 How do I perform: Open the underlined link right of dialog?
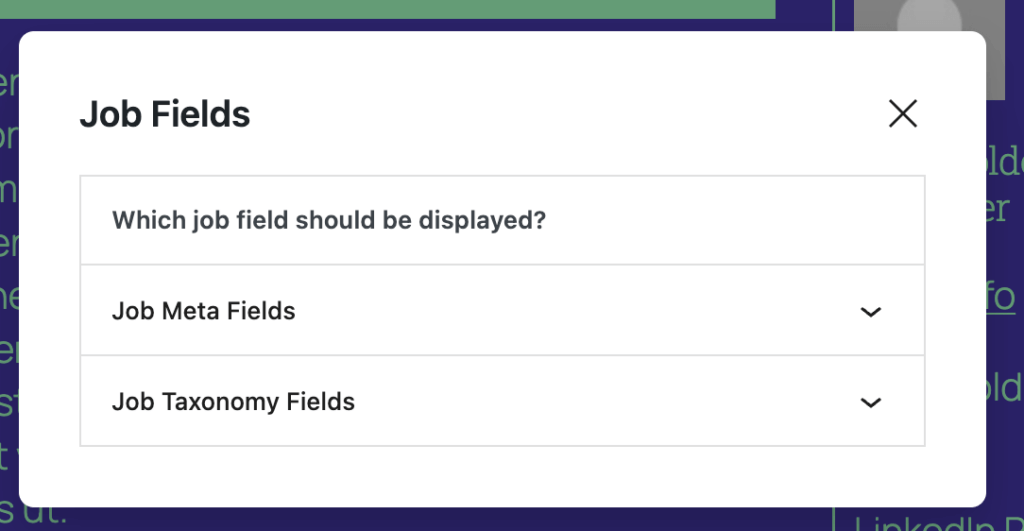(1001, 297)
